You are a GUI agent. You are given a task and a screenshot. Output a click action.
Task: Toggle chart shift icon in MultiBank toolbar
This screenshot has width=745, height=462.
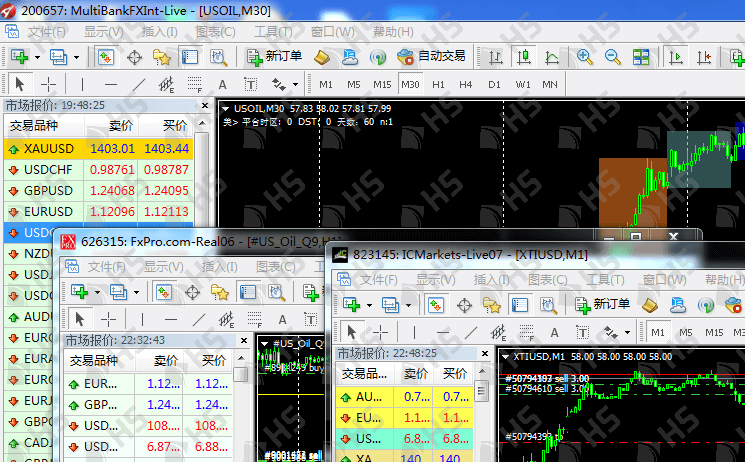click(x=704, y=58)
